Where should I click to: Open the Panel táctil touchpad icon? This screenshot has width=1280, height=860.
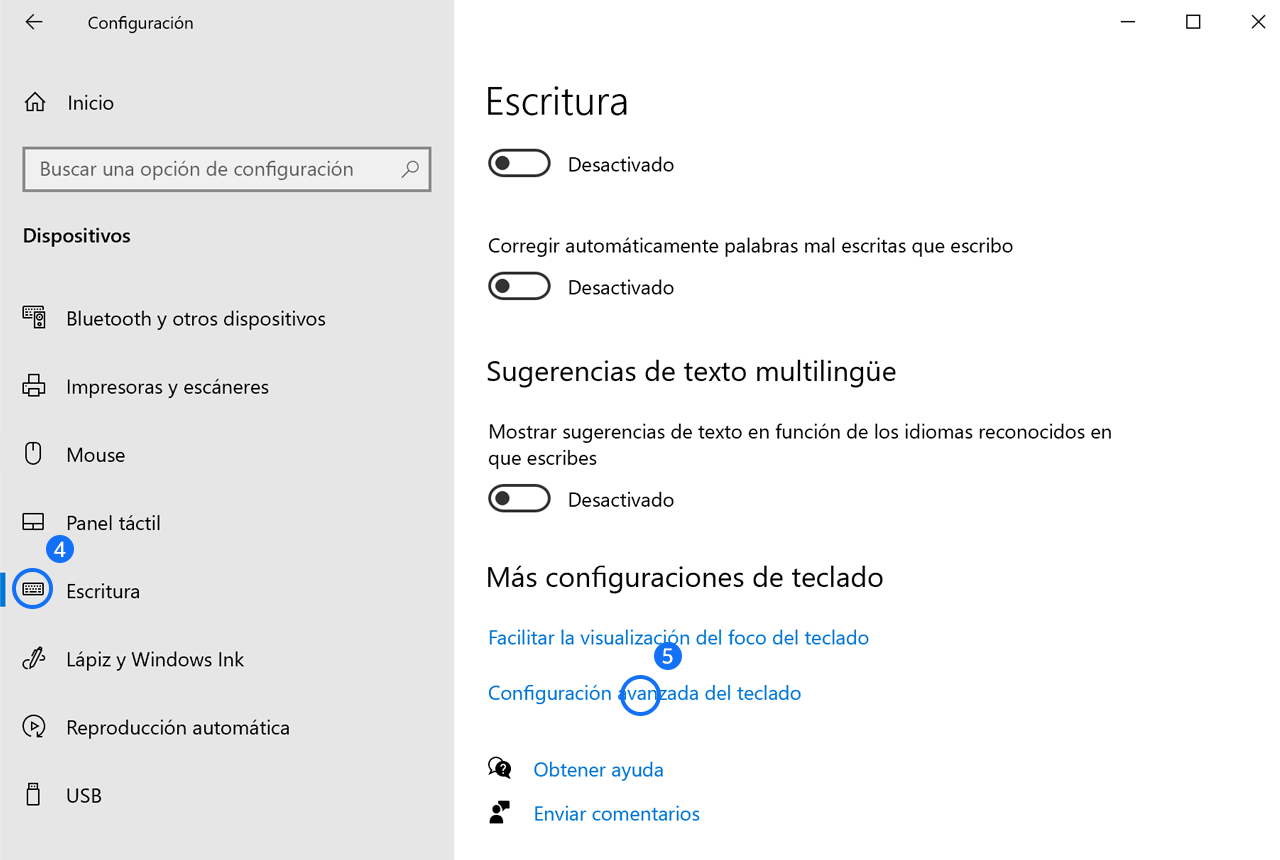(33, 522)
